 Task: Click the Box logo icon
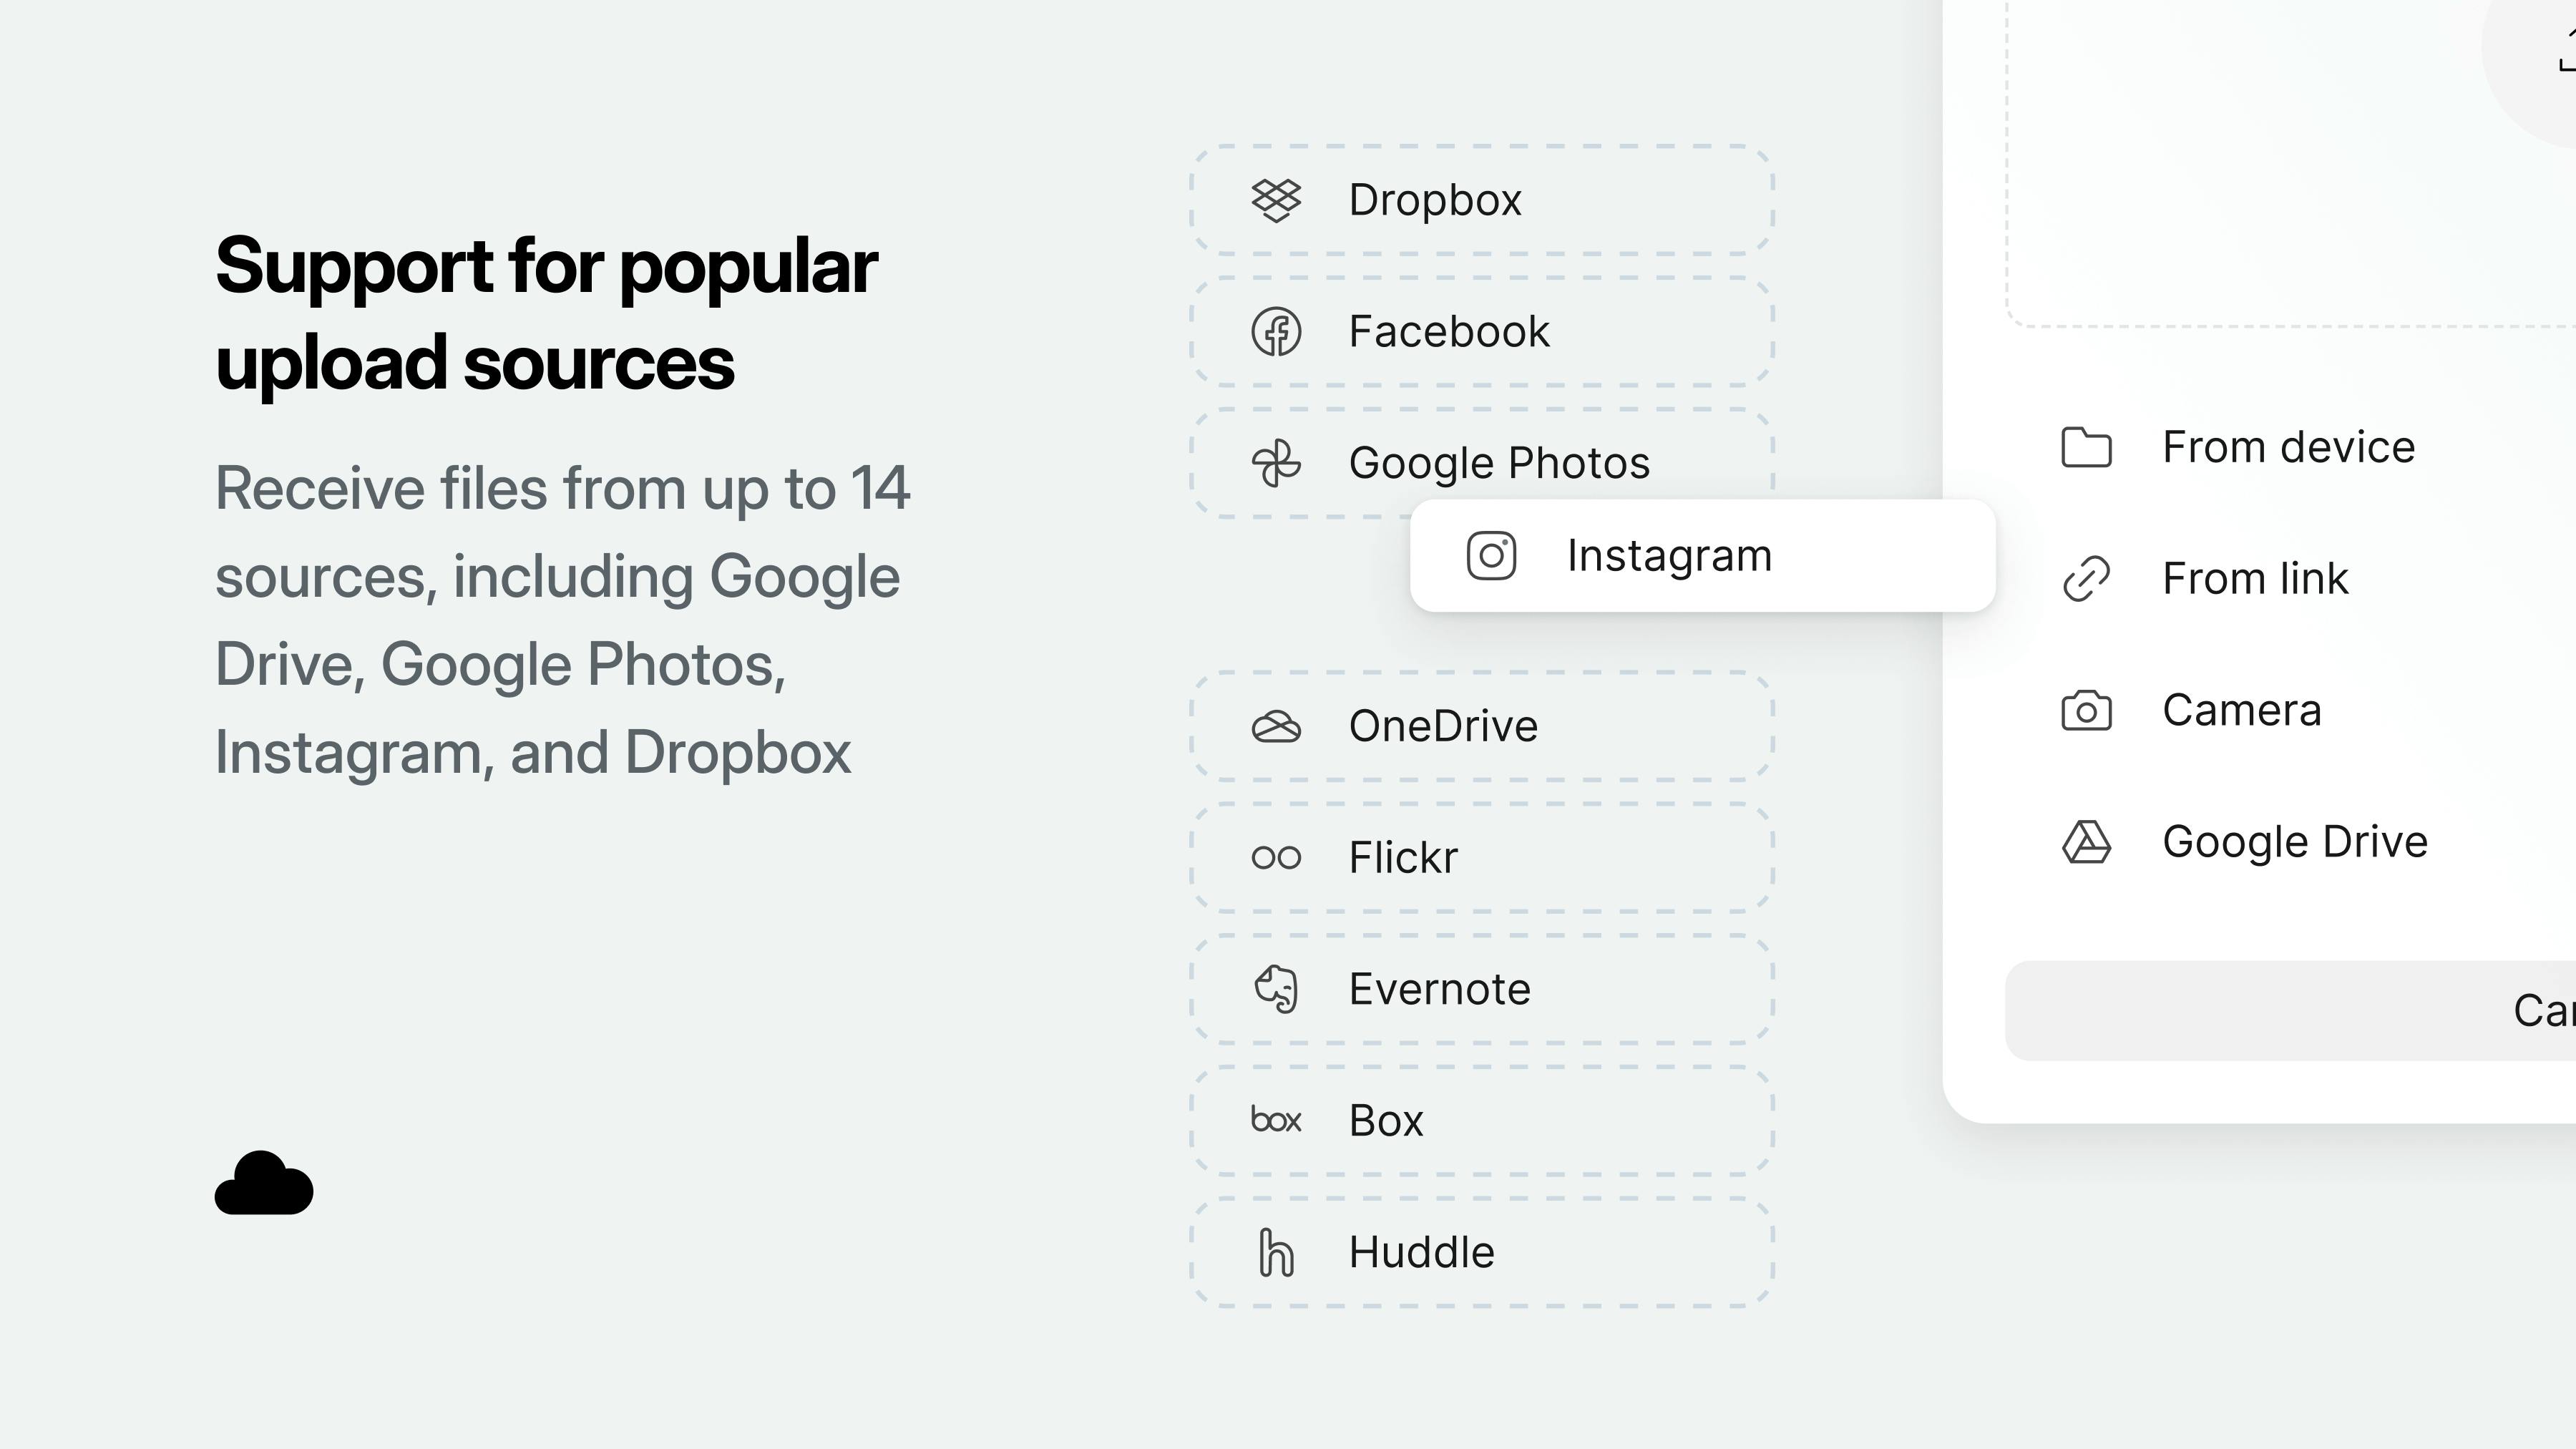click(x=1276, y=1120)
